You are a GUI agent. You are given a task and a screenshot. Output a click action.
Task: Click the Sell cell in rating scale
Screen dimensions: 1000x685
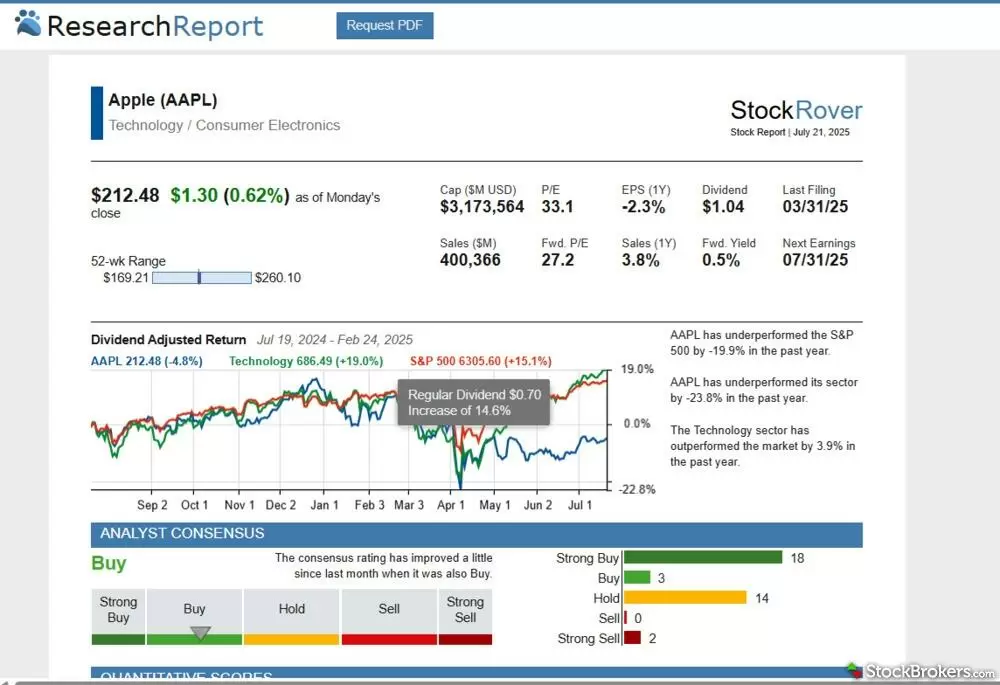(x=389, y=616)
